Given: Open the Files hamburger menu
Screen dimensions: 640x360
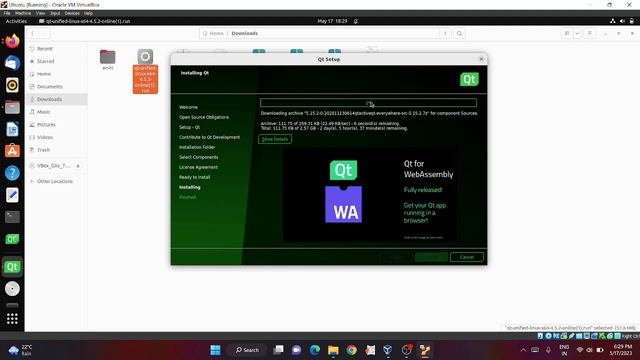Looking at the screenshot, I should click(x=589, y=33).
